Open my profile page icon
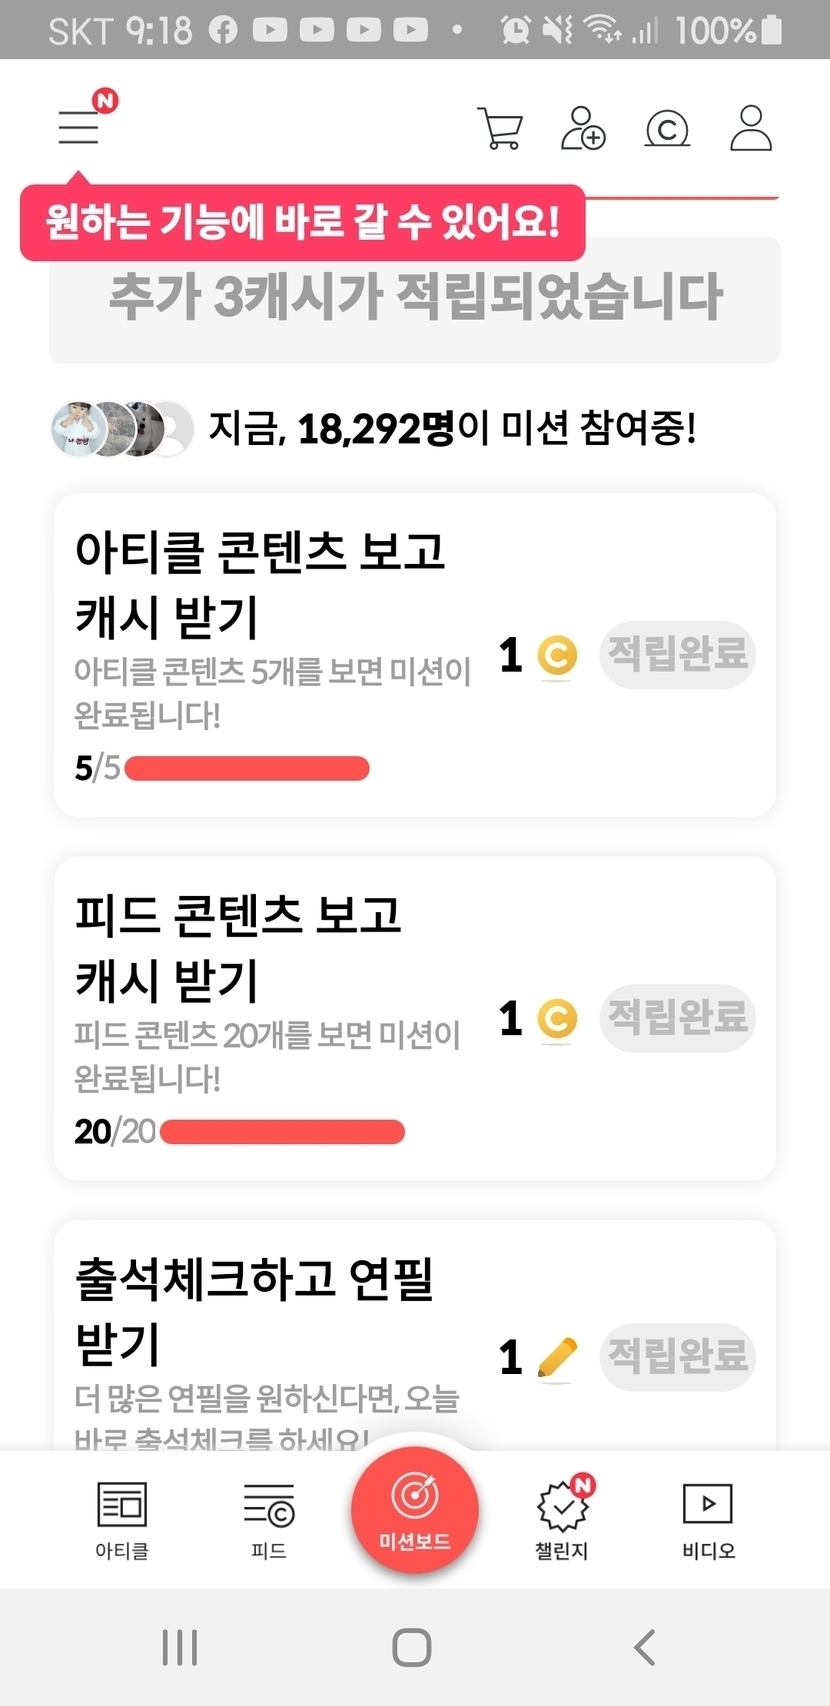This screenshot has width=830, height=1706. pyautogui.click(x=750, y=128)
